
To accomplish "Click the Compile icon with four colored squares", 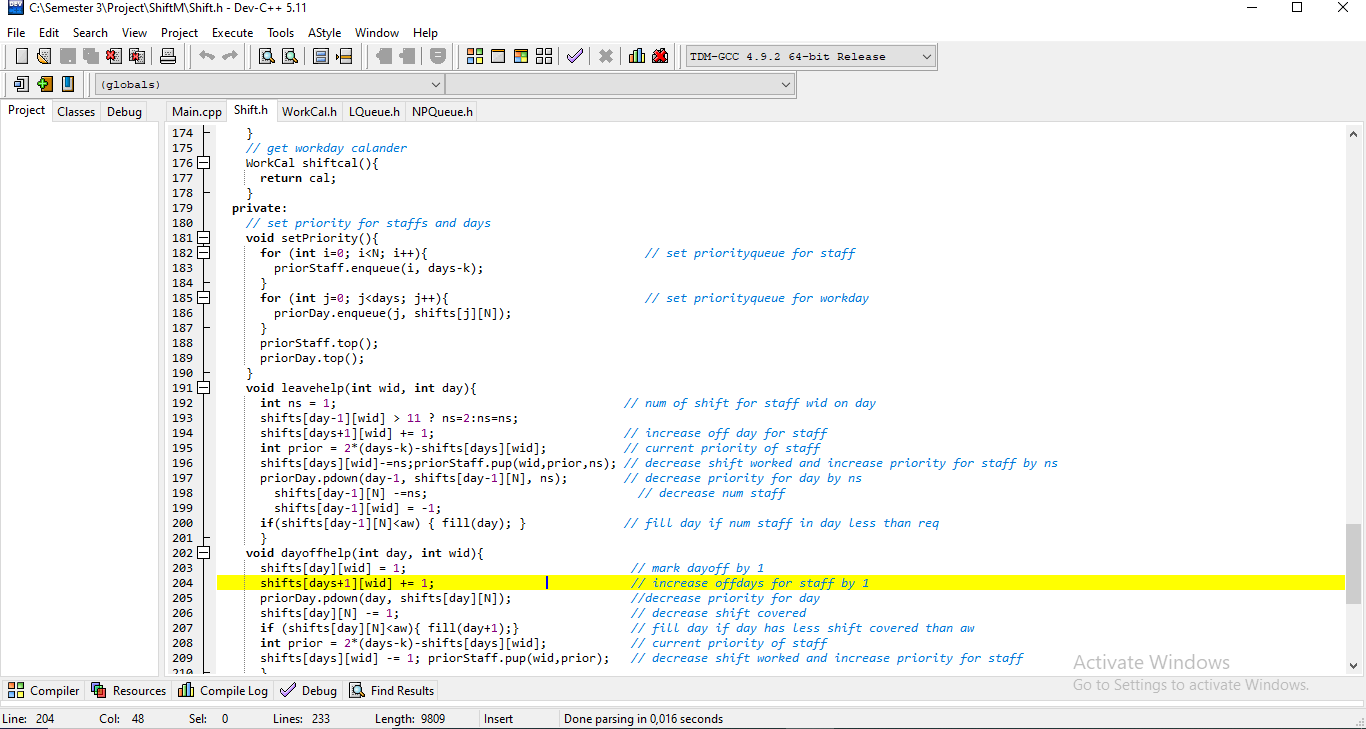I will [475, 57].
